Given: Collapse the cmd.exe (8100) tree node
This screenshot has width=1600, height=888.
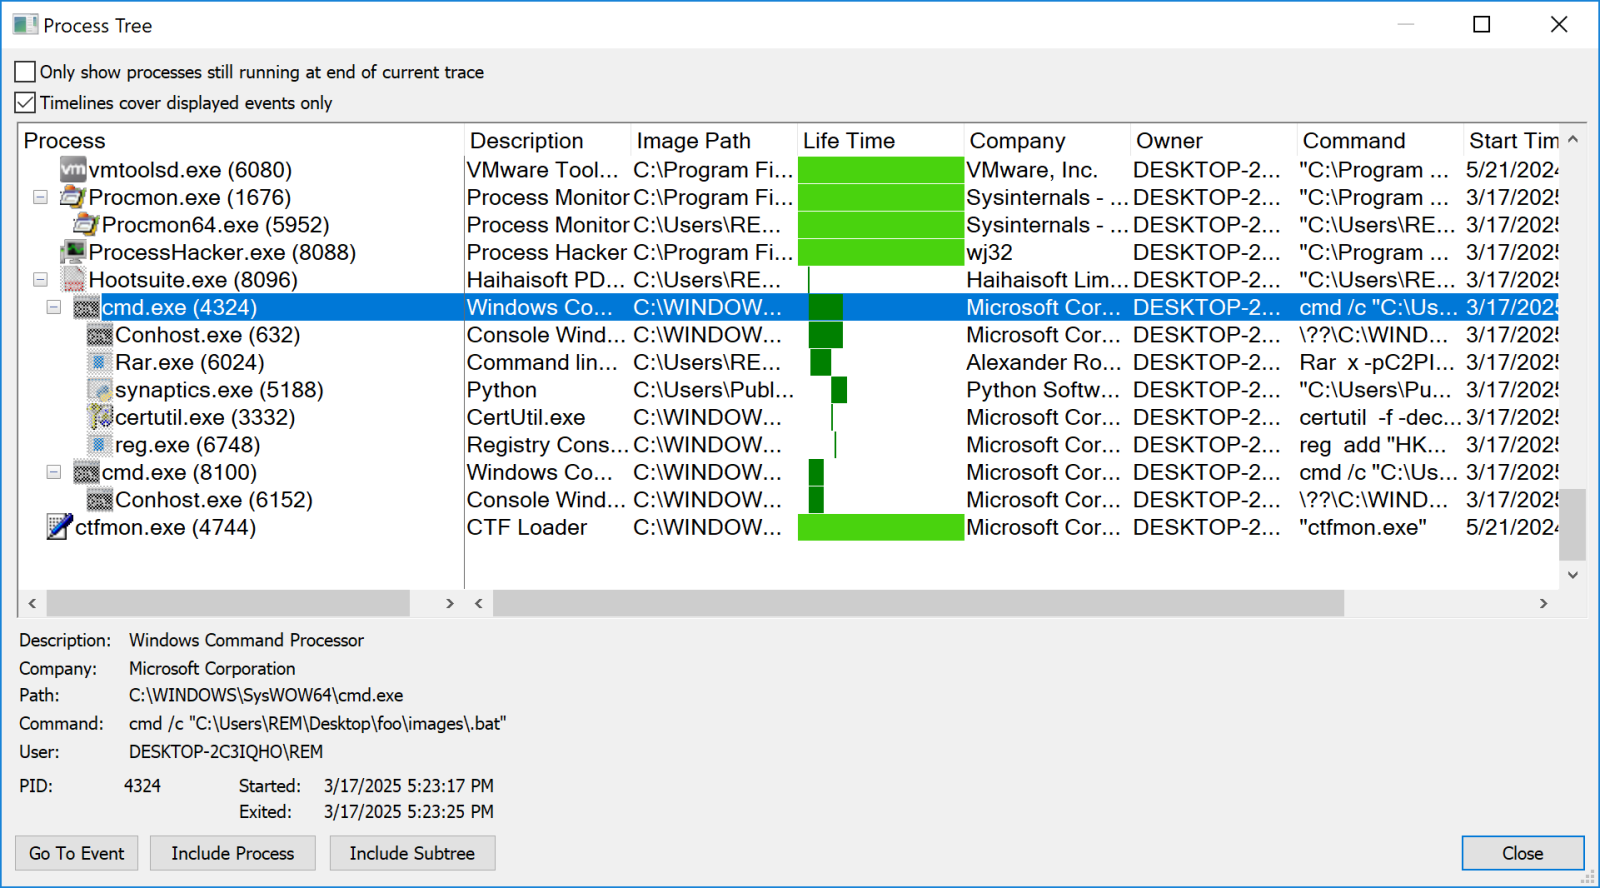Looking at the screenshot, I should pos(54,472).
